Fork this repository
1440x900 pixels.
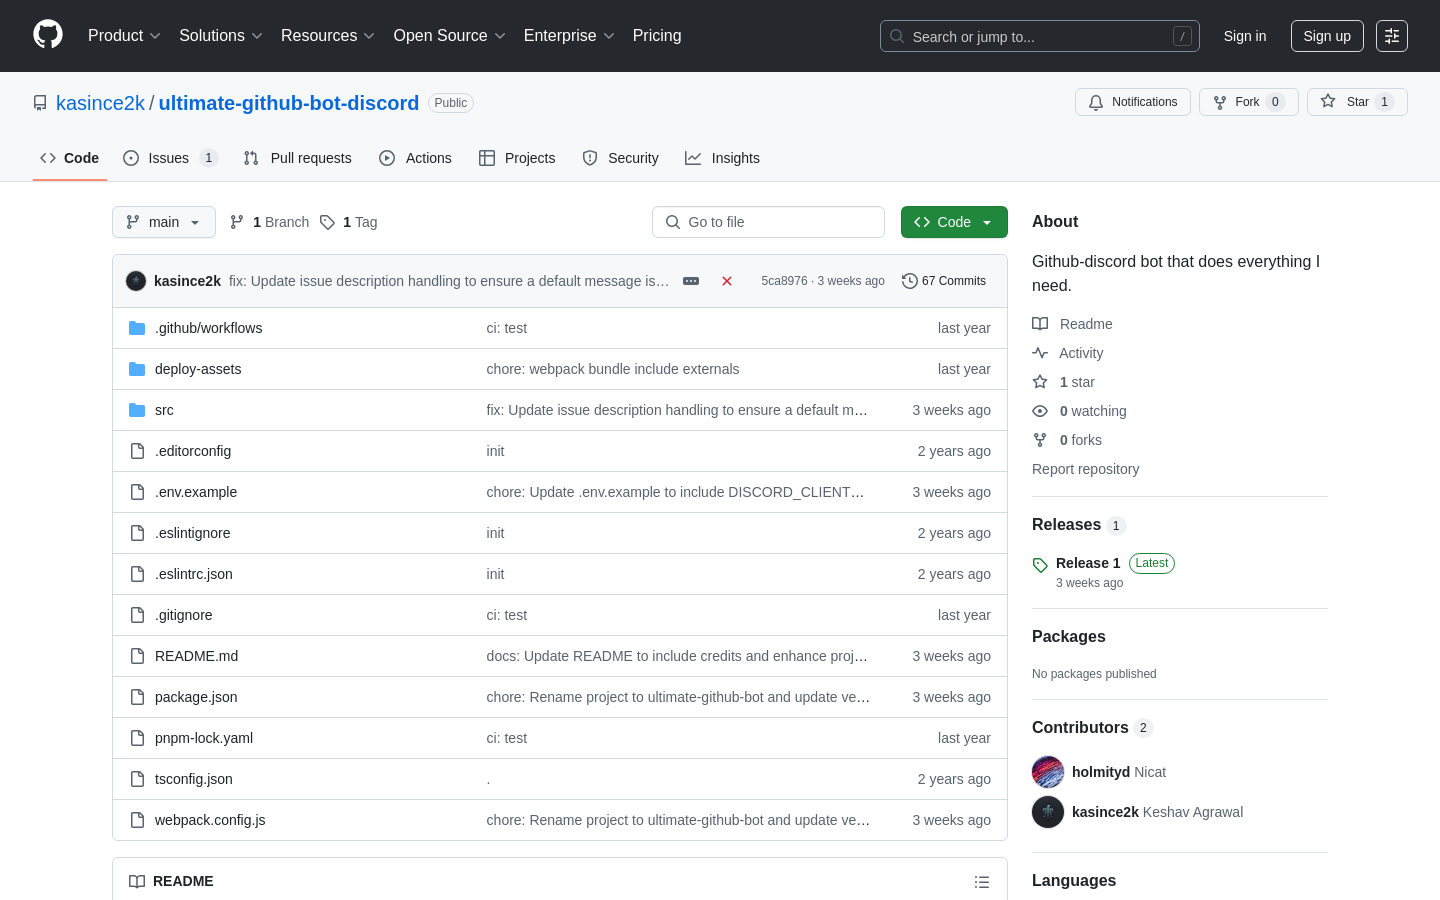point(1248,102)
